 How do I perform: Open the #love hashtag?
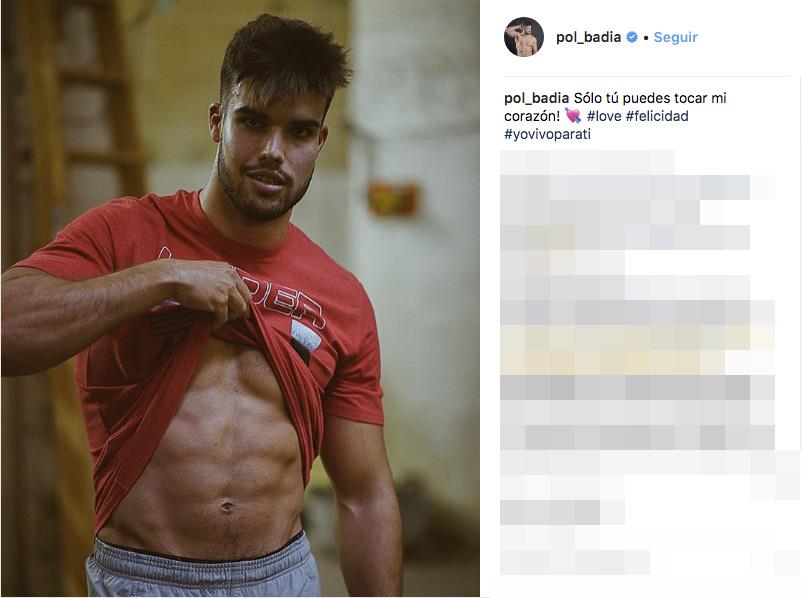click(x=604, y=116)
